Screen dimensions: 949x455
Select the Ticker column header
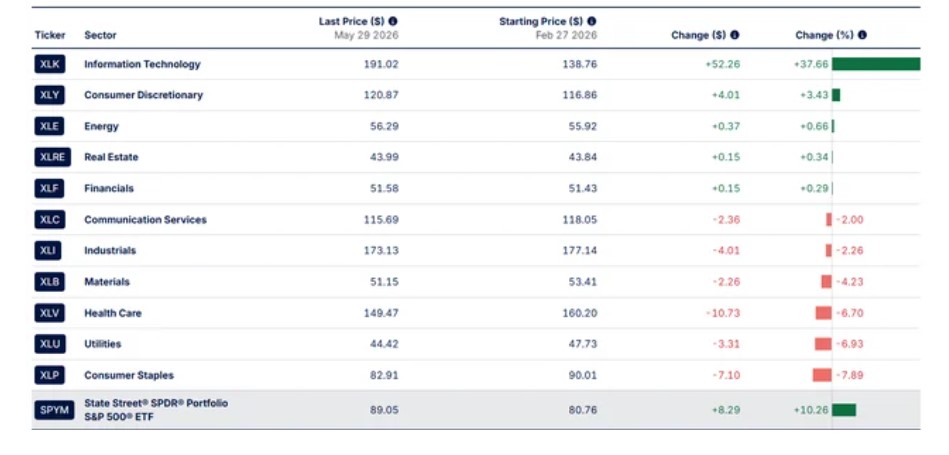(50, 35)
